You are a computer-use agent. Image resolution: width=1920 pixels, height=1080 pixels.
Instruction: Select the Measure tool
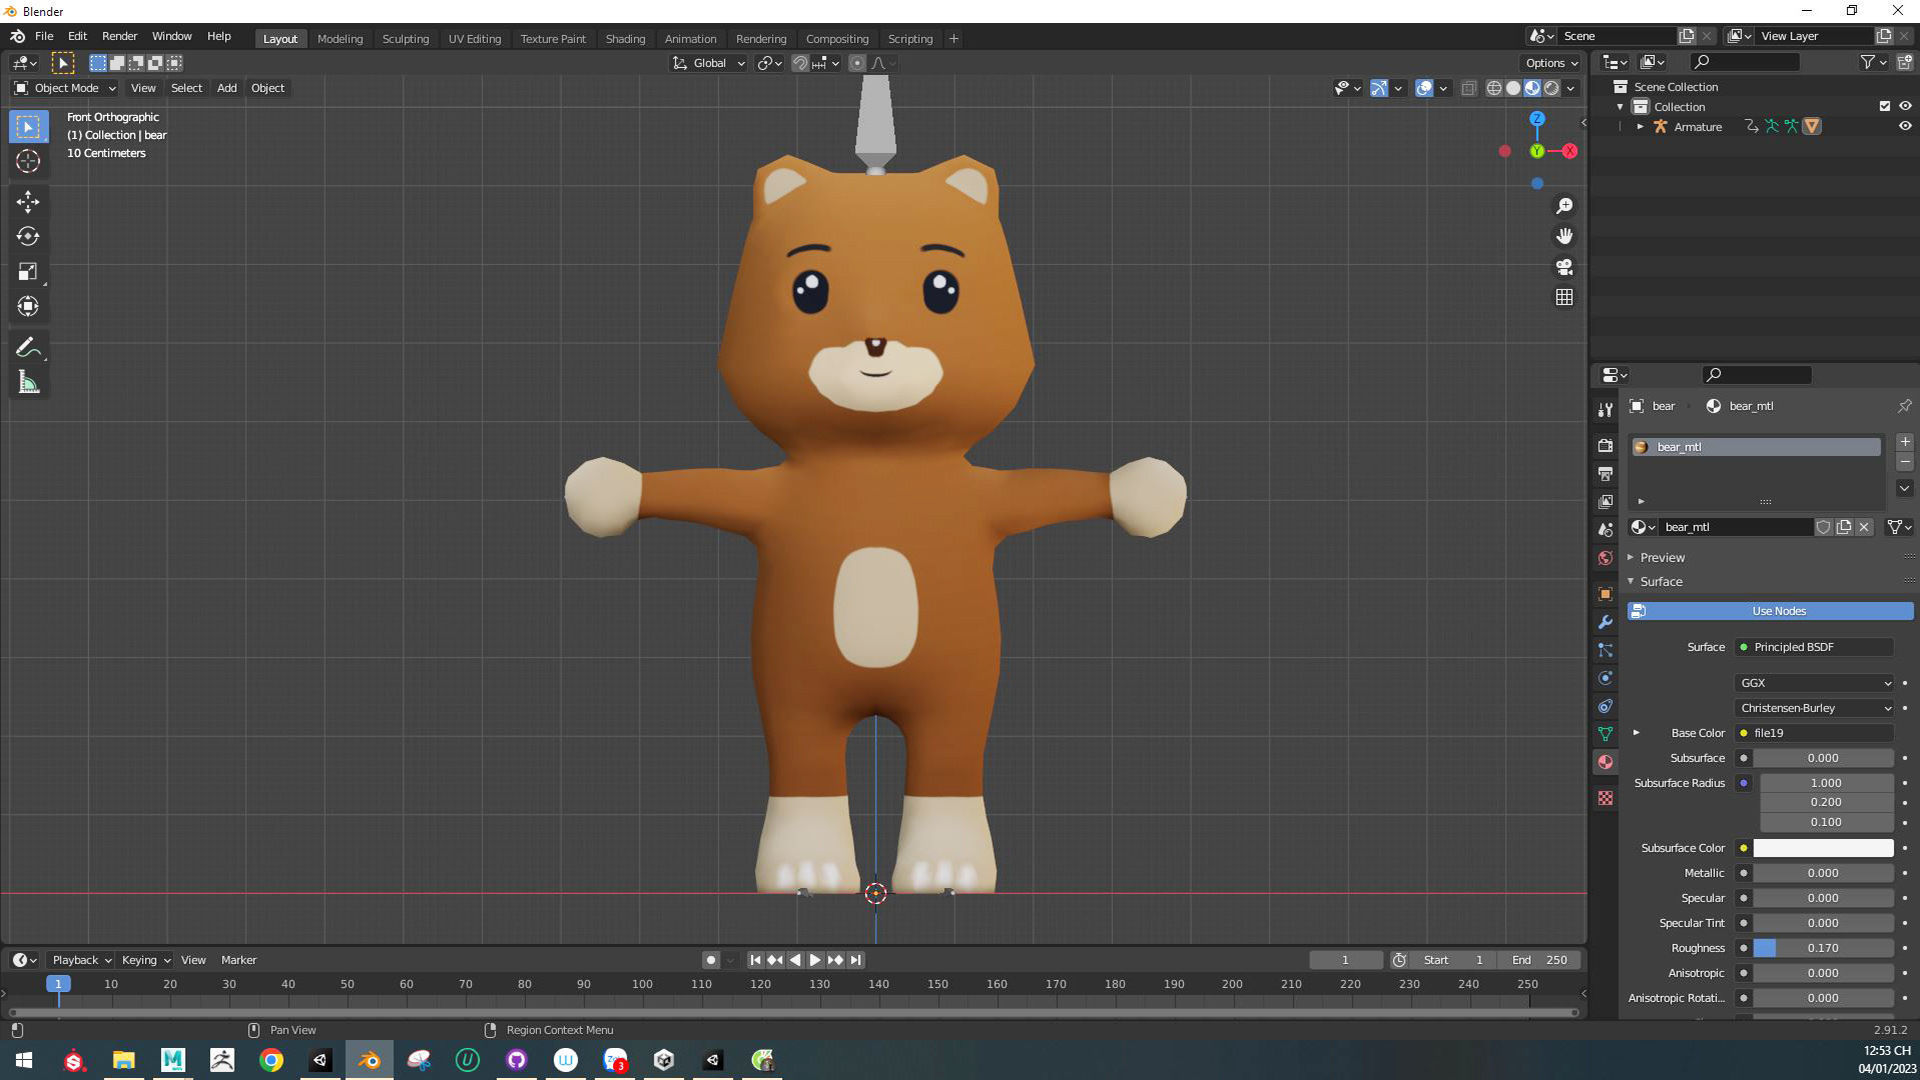click(x=28, y=382)
